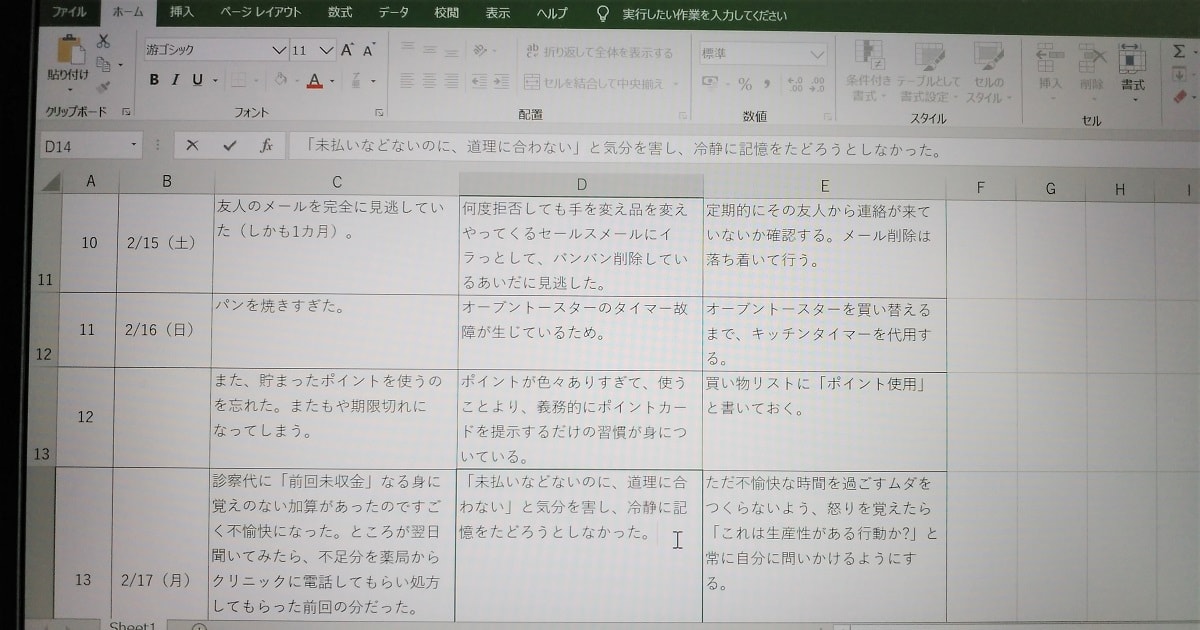This screenshot has width=1200, height=630.
Task: Click the Clear eraser icon
Action: click(1178, 97)
